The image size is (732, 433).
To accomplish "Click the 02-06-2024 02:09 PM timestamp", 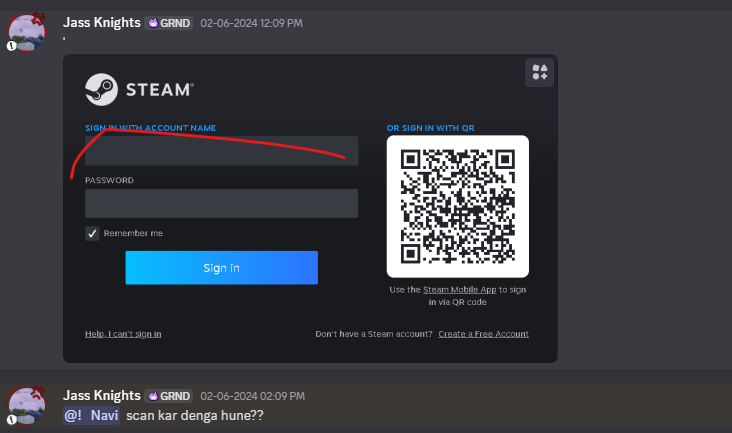I will (253, 397).
